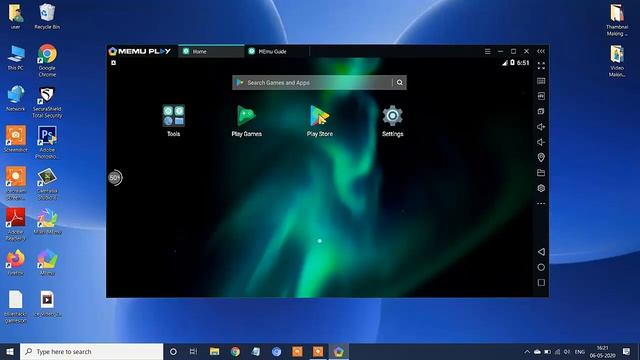Screen dimensions: 640x360
Task: Open MEmu settings gear in sidebar
Action: [x=541, y=188]
